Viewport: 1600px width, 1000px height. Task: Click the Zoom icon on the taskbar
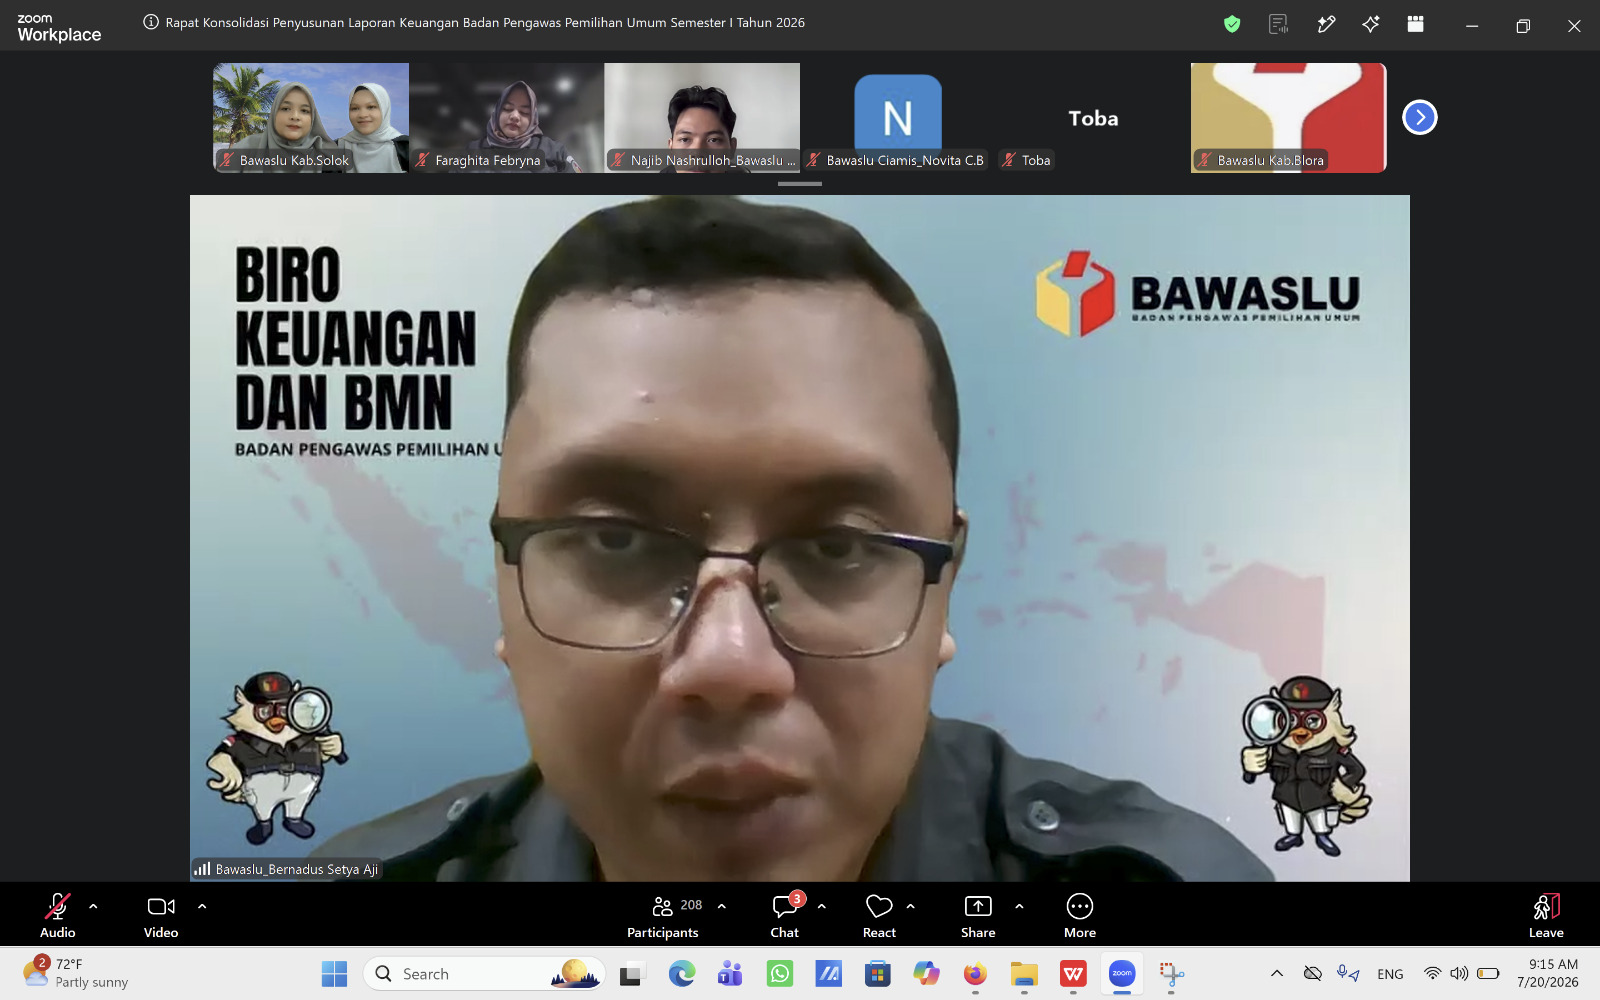(x=1122, y=974)
